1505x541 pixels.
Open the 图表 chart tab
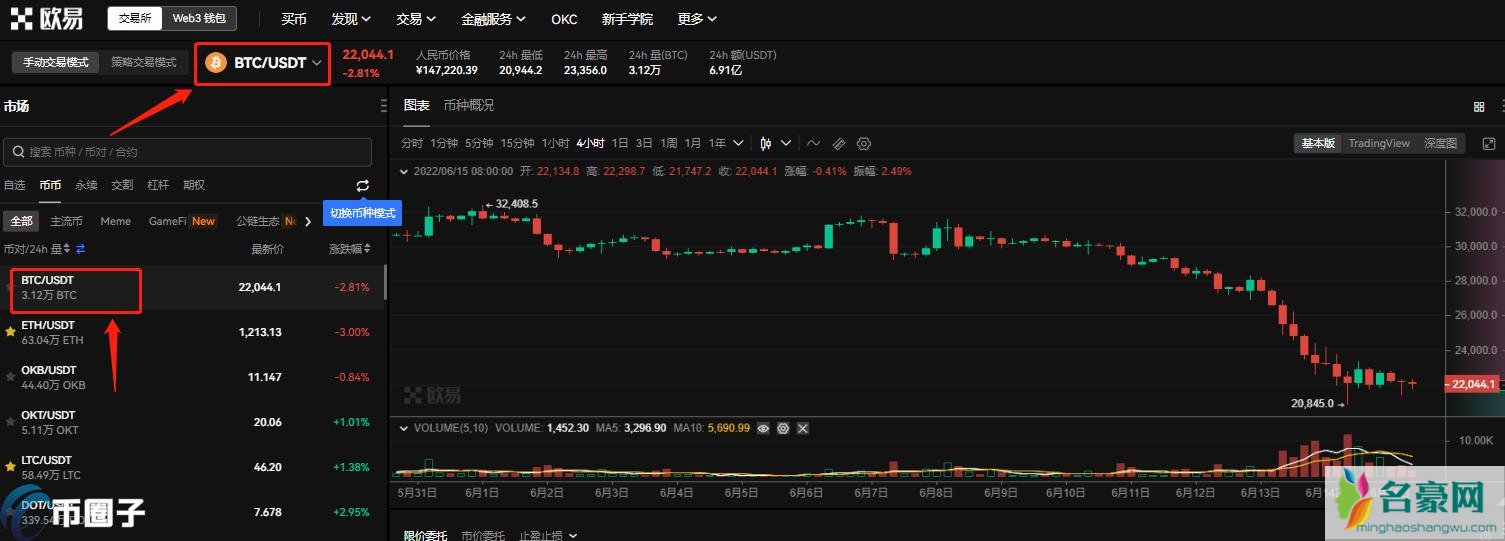(416, 105)
